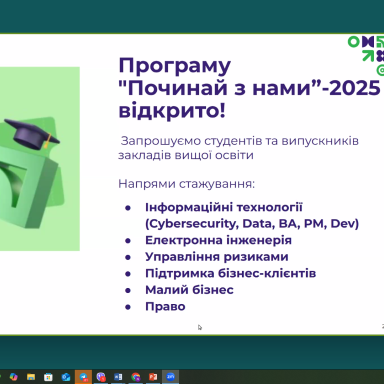Click the "Електронна інженерія" bullet

pyautogui.click(x=218, y=240)
